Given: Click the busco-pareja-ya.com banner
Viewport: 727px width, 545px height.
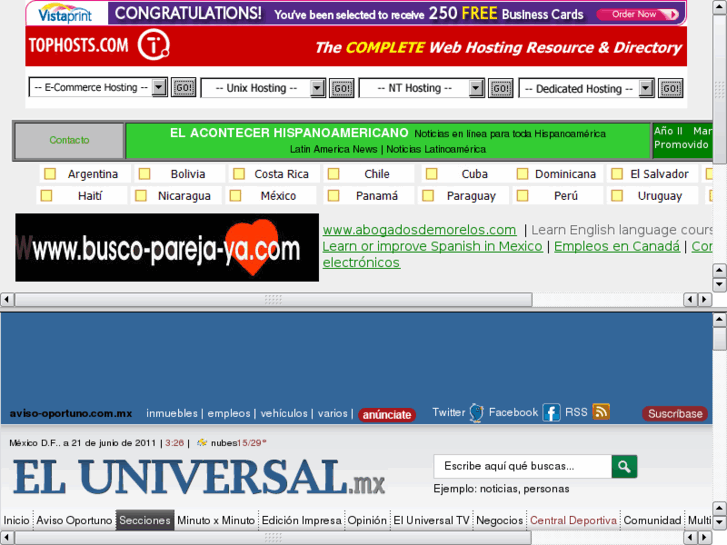Looking at the screenshot, I should [167, 248].
